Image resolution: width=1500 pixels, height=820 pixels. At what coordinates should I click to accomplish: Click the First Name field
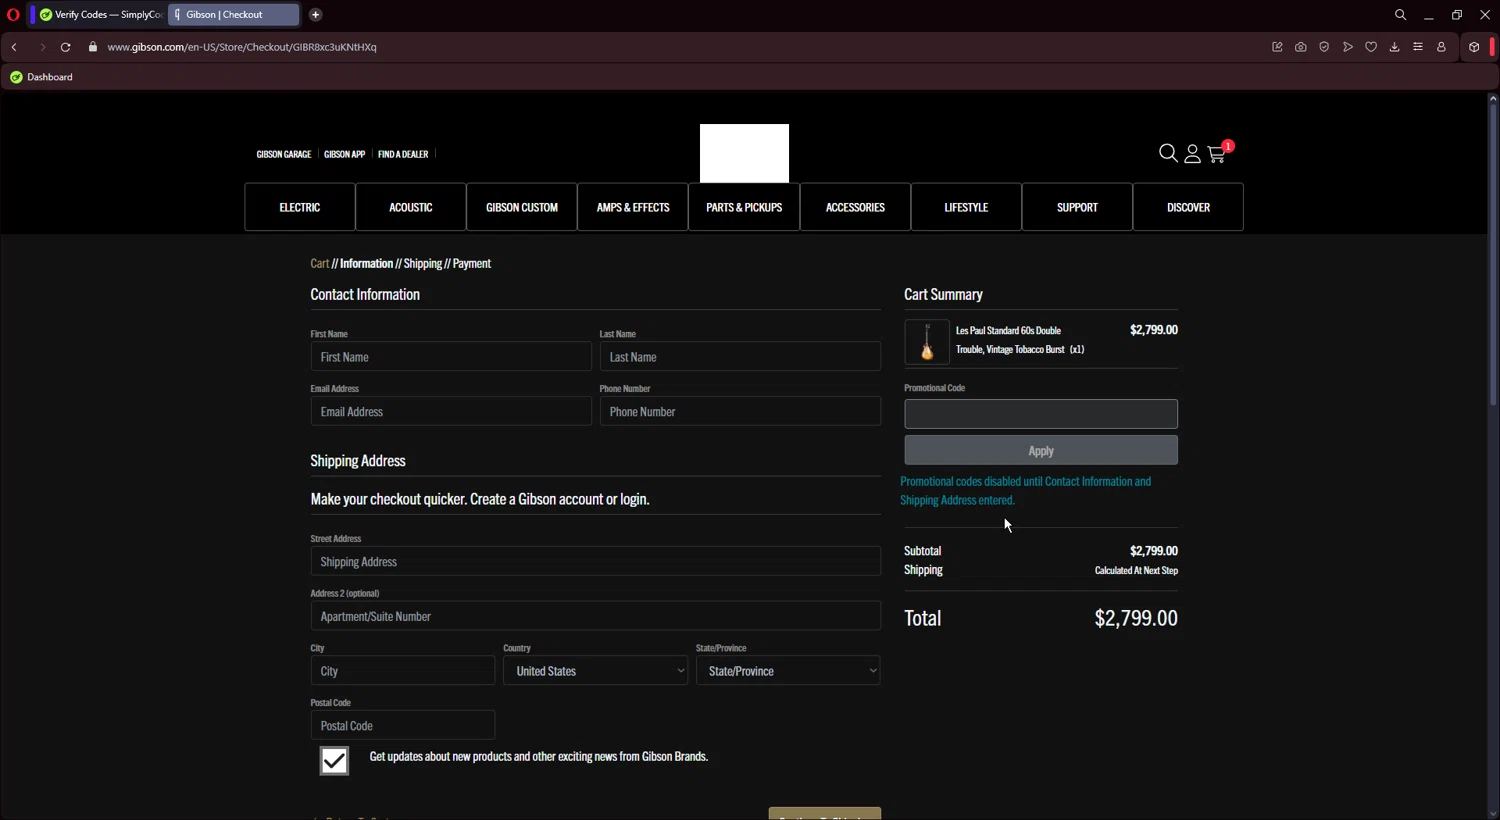point(451,357)
